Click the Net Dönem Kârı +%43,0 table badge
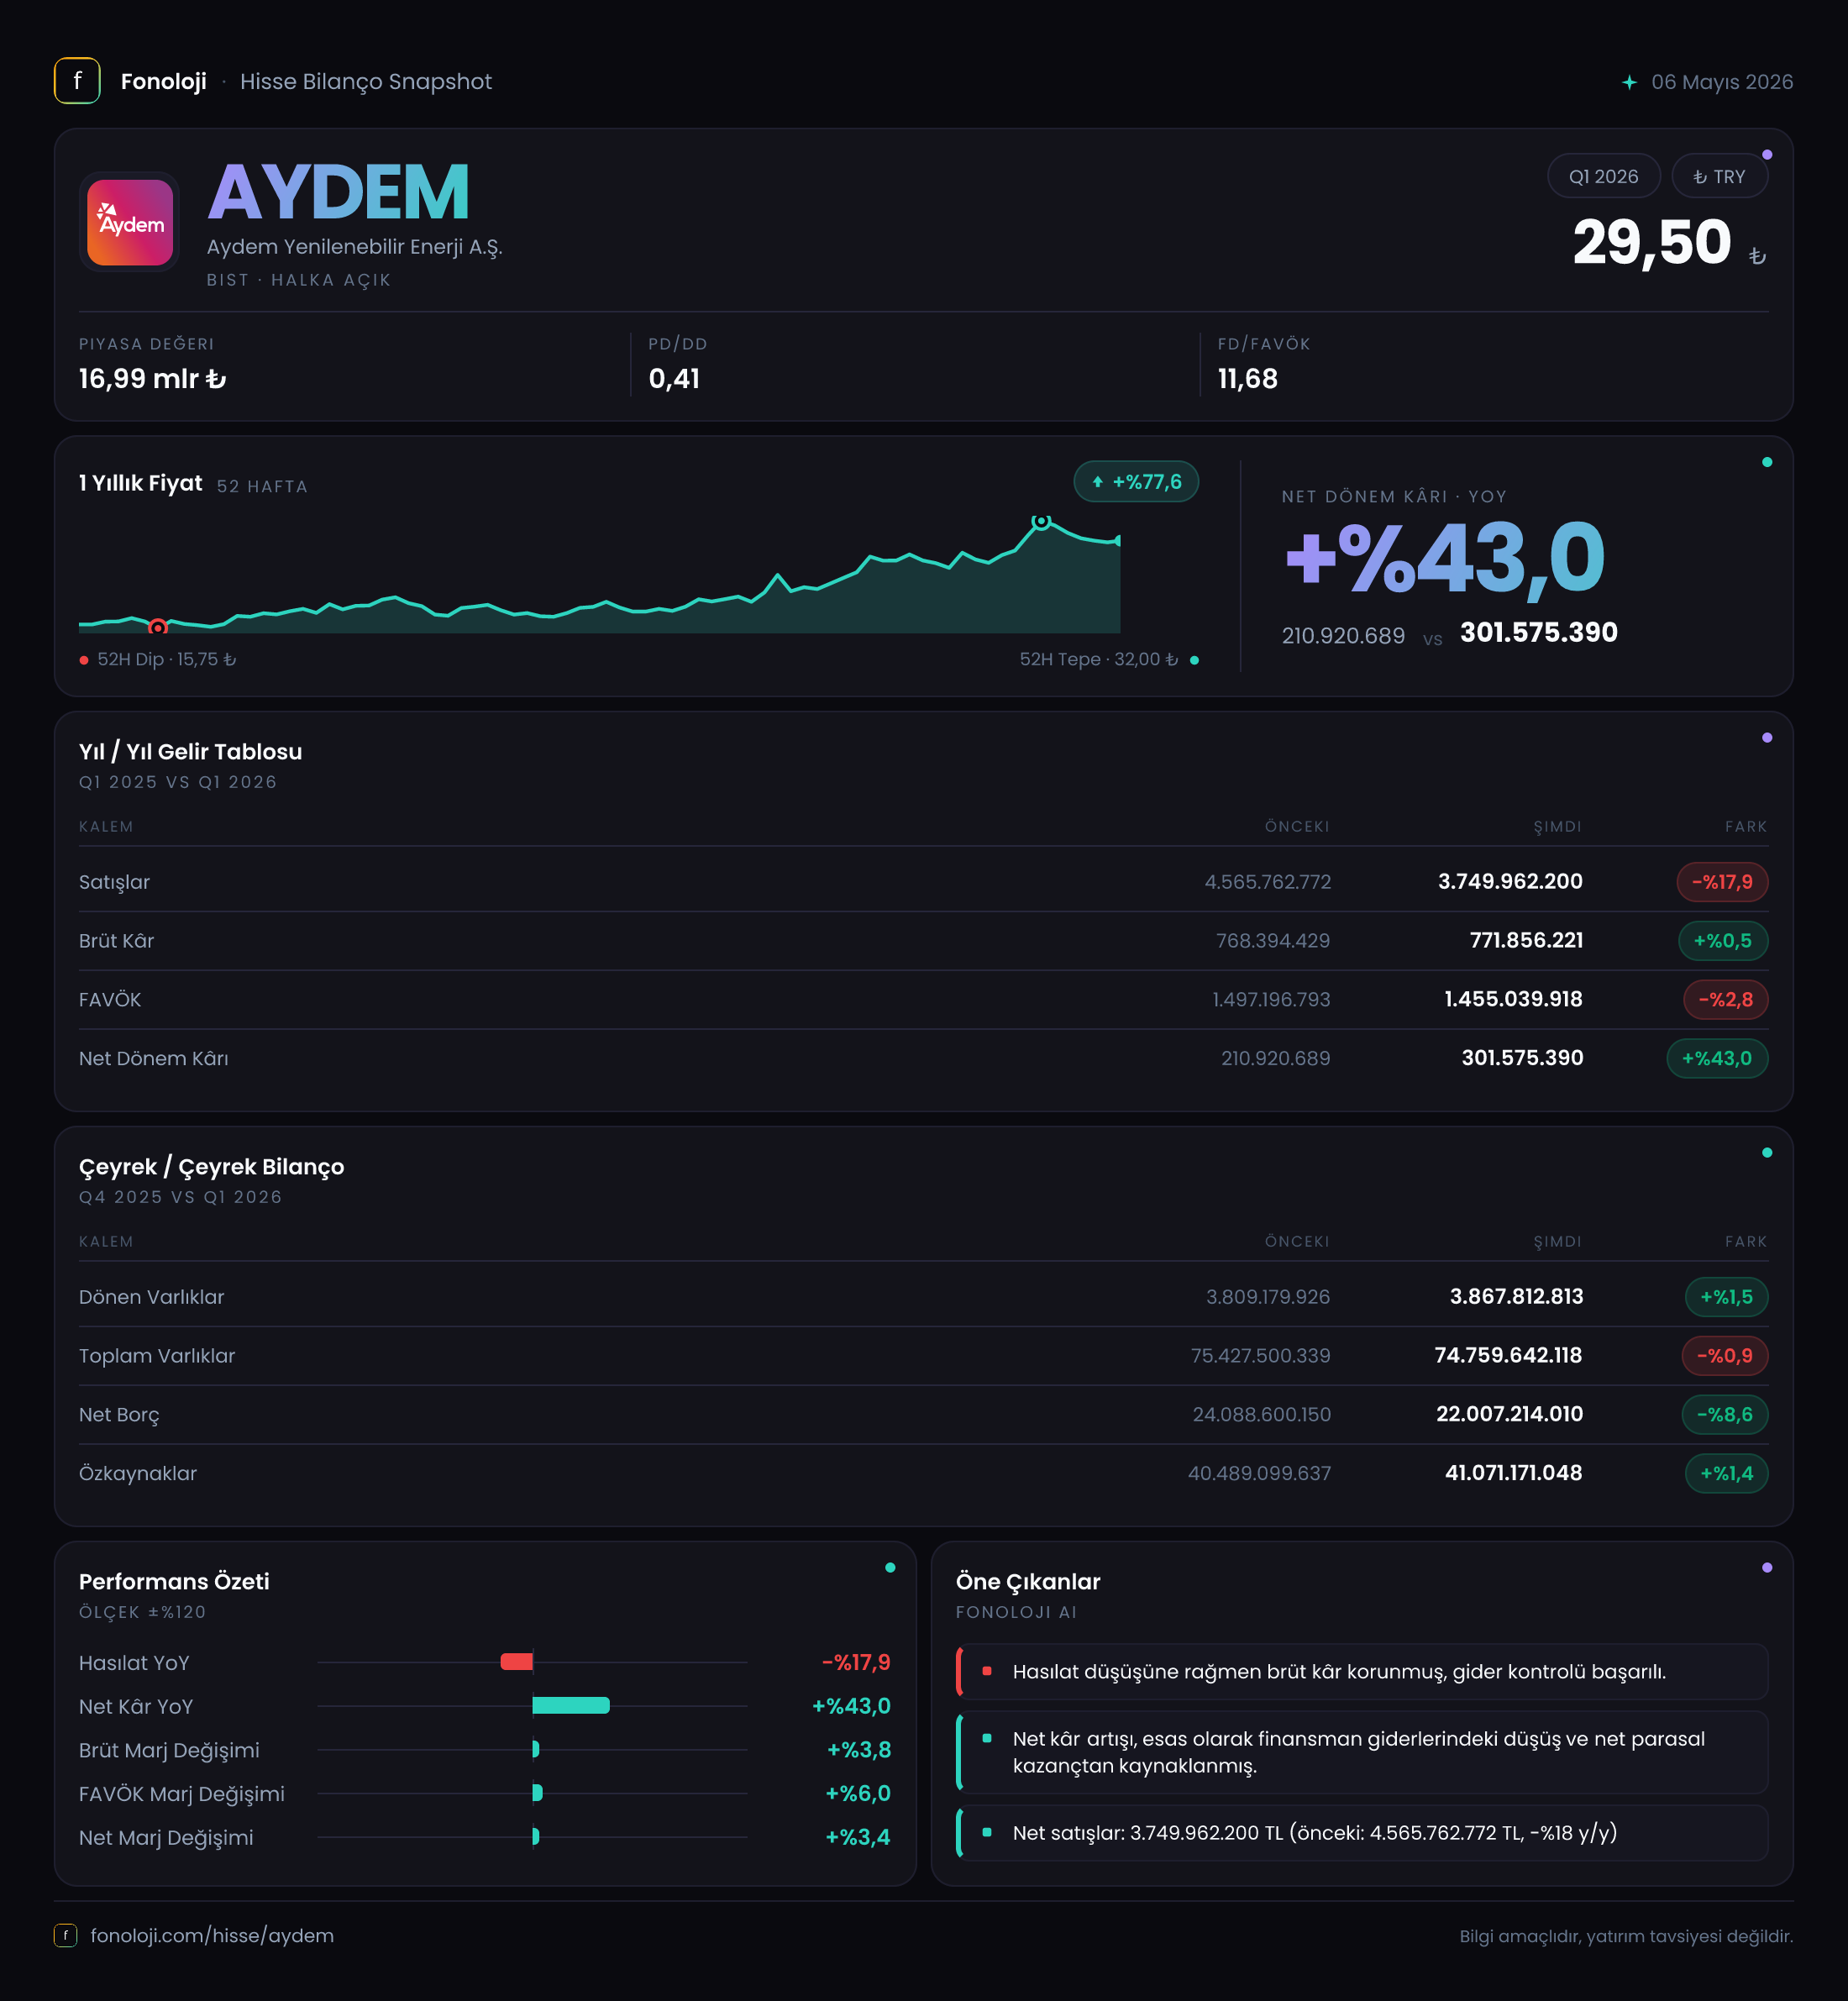This screenshot has height=2001, width=1848. click(x=1717, y=1059)
